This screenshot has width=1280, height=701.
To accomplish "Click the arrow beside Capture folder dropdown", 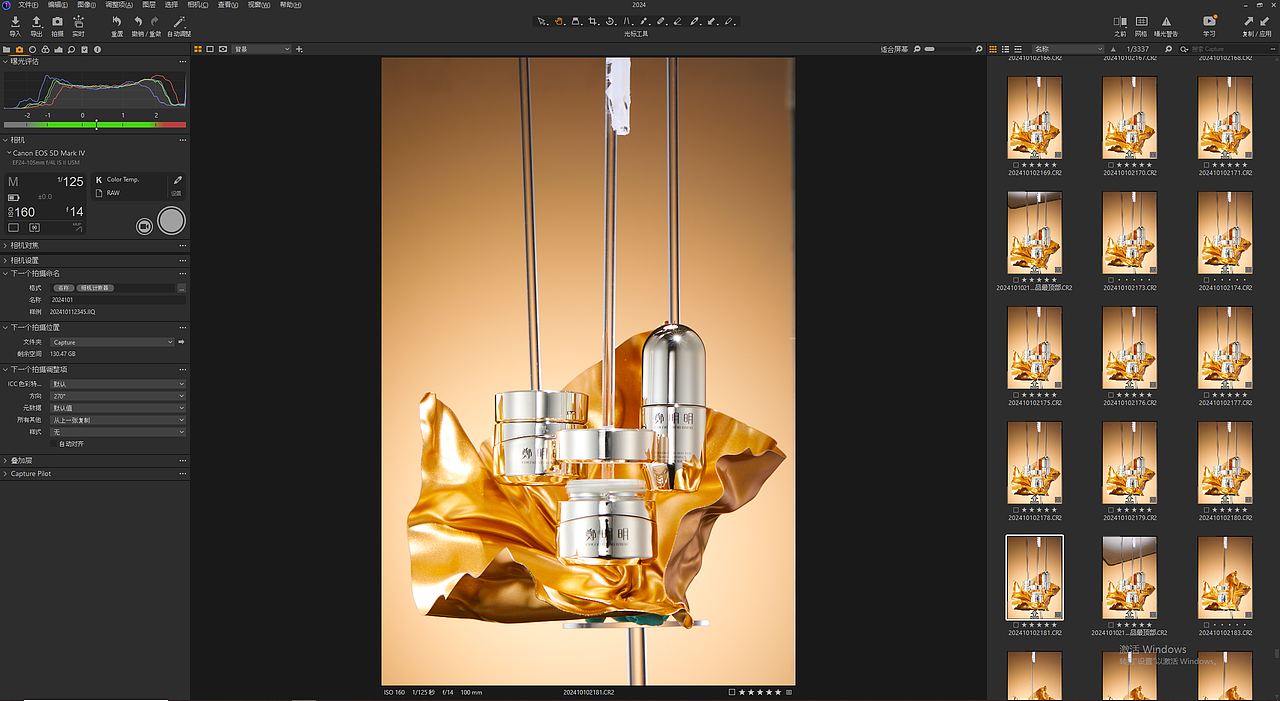I will click(x=181, y=342).
